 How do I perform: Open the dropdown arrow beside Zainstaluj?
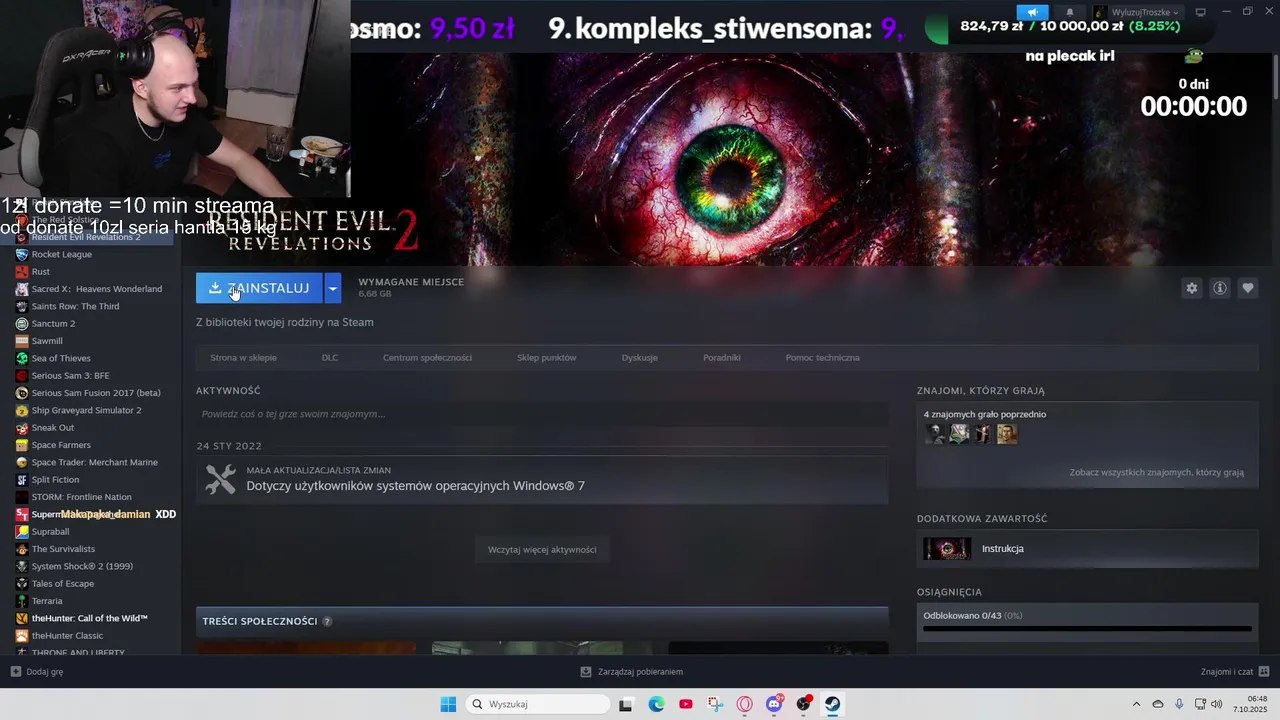pyautogui.click(x=333, y=288)
